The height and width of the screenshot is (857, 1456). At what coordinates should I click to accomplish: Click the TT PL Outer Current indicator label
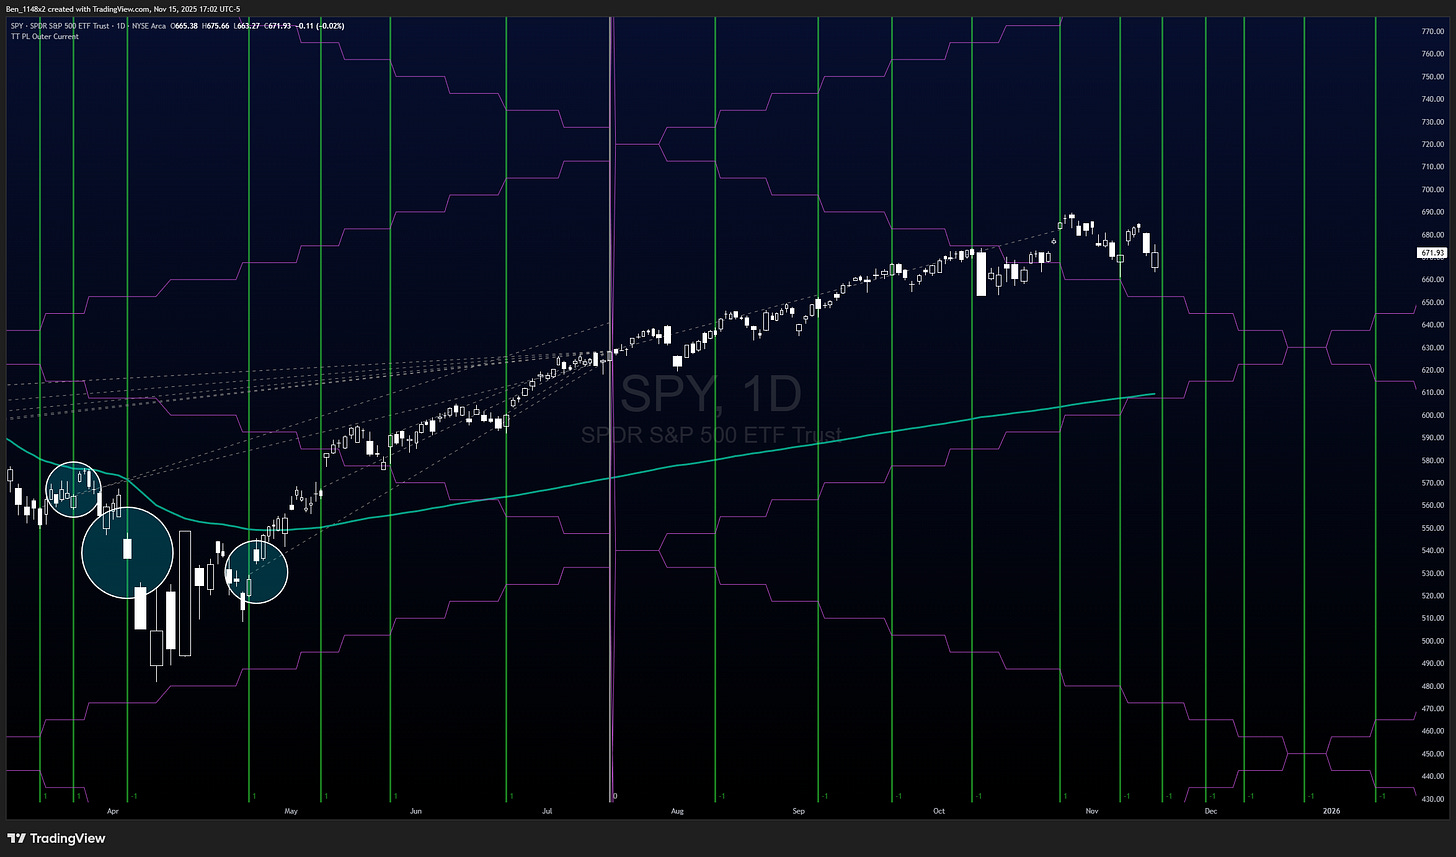tap(45, 36)
